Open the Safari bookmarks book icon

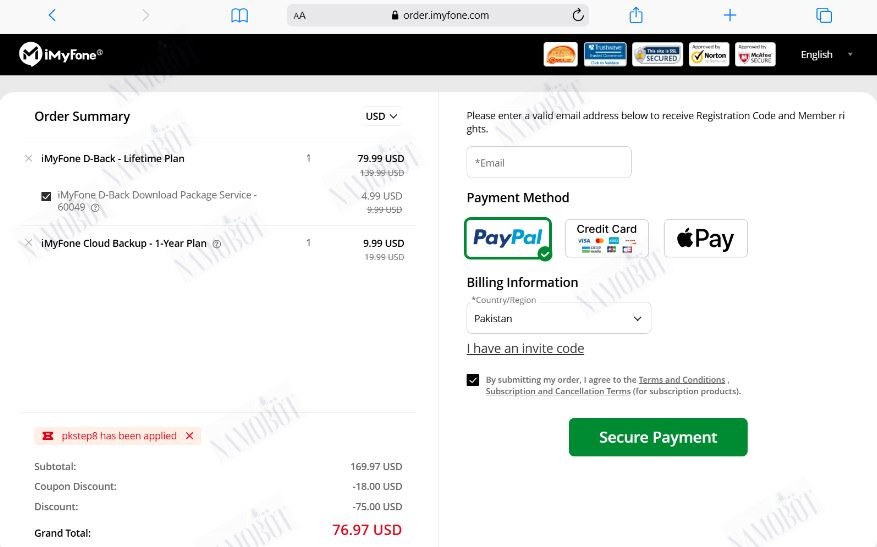[x=239, y=15]
